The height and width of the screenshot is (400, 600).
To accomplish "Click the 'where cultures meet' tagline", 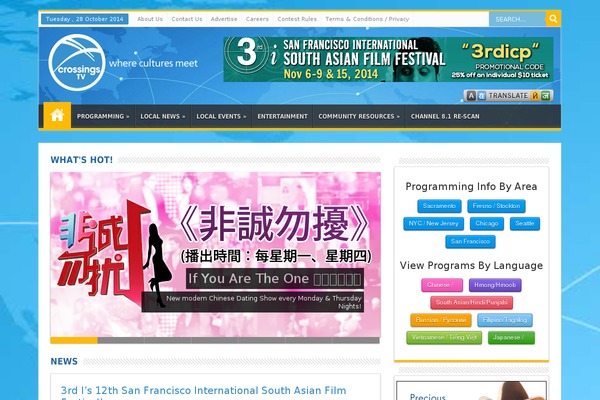I will pos(153,63).
